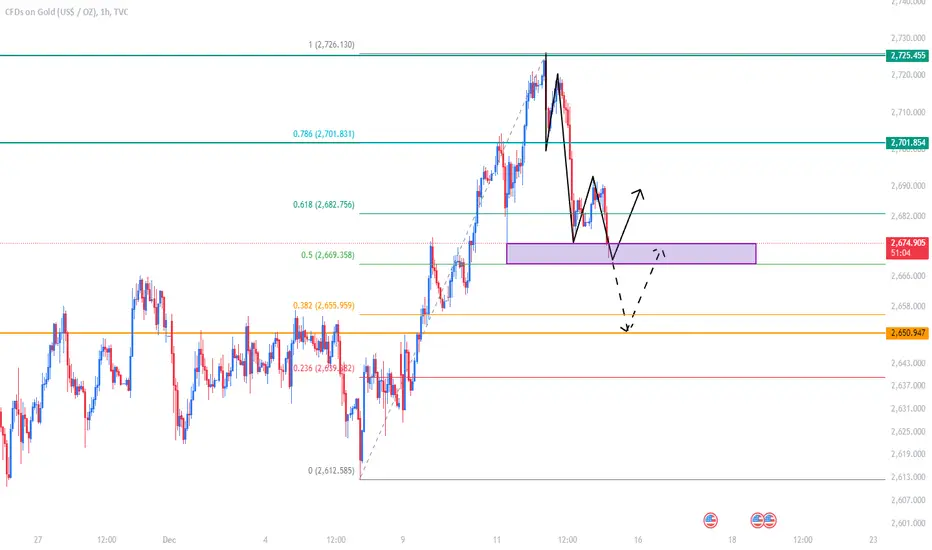This screenshot has width=932, height=550.
Task: Click the price axis value 2,601.000
Action: coord(908,523)
